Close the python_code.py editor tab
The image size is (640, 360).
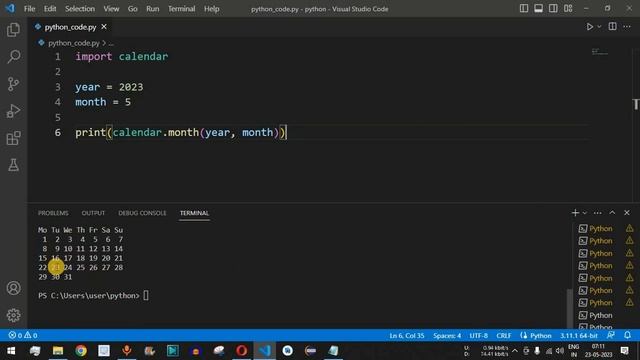coord(104,27)
